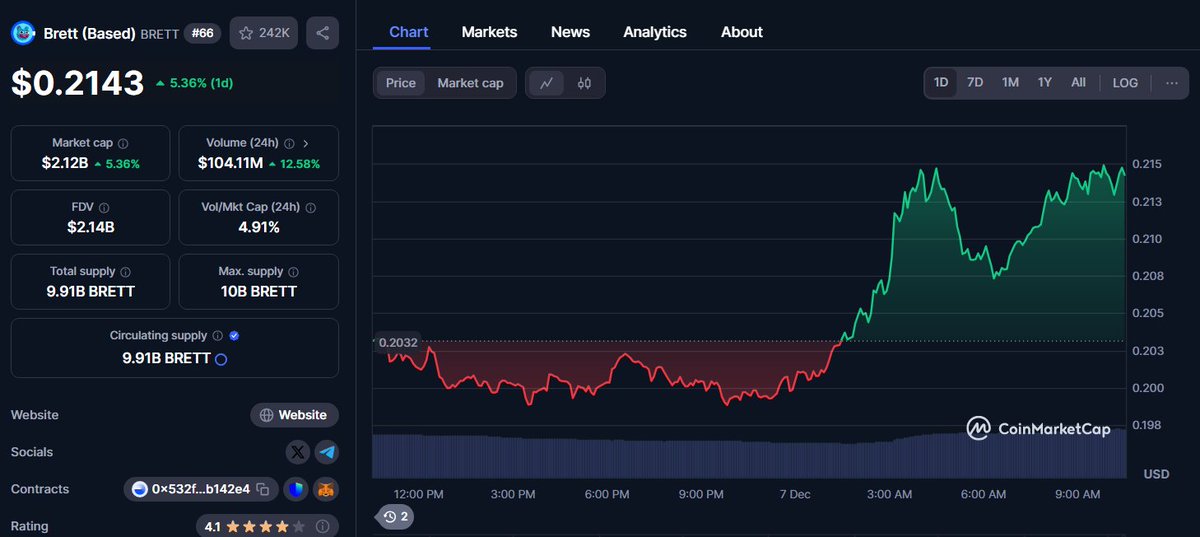Switch to line chart view icon
This screenshot has height=537, width=1200.
(x=546, y=83)
